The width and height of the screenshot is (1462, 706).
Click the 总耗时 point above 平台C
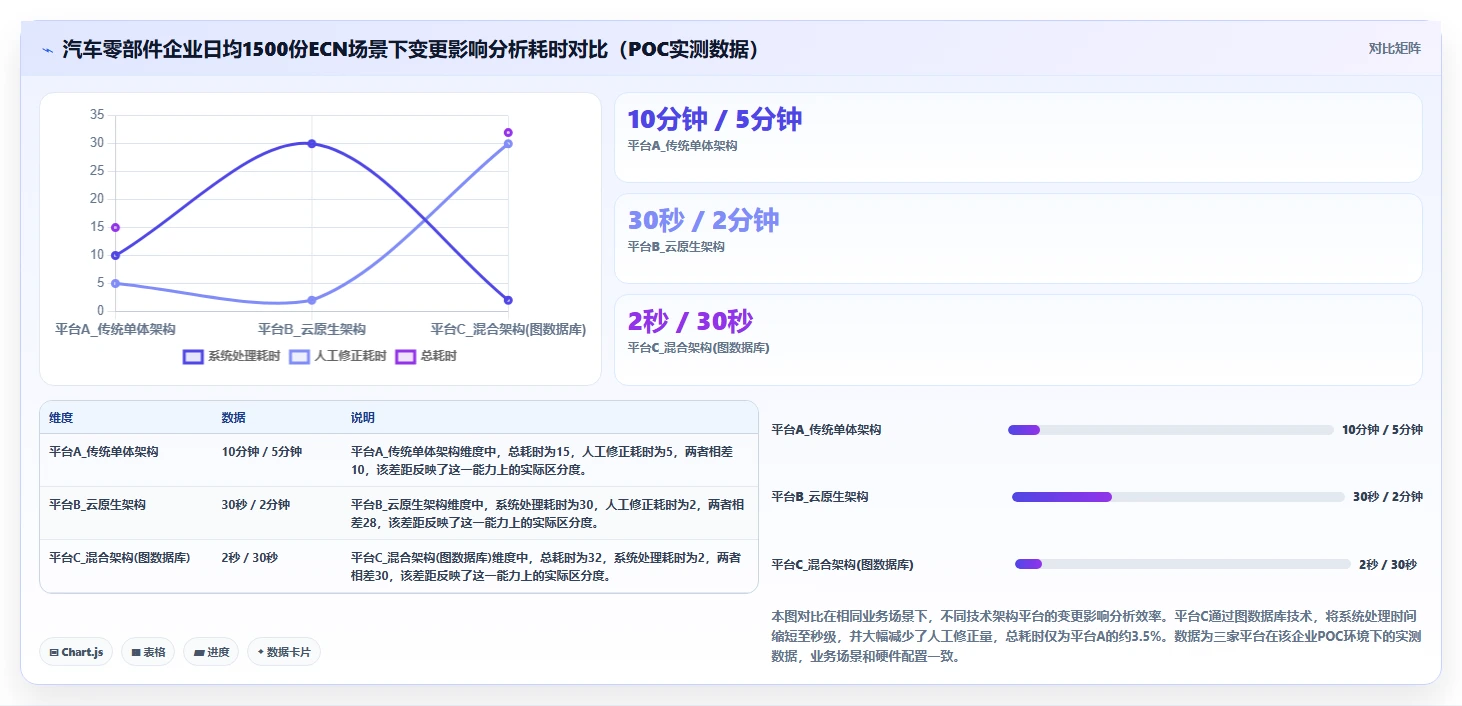click(508, 133)
